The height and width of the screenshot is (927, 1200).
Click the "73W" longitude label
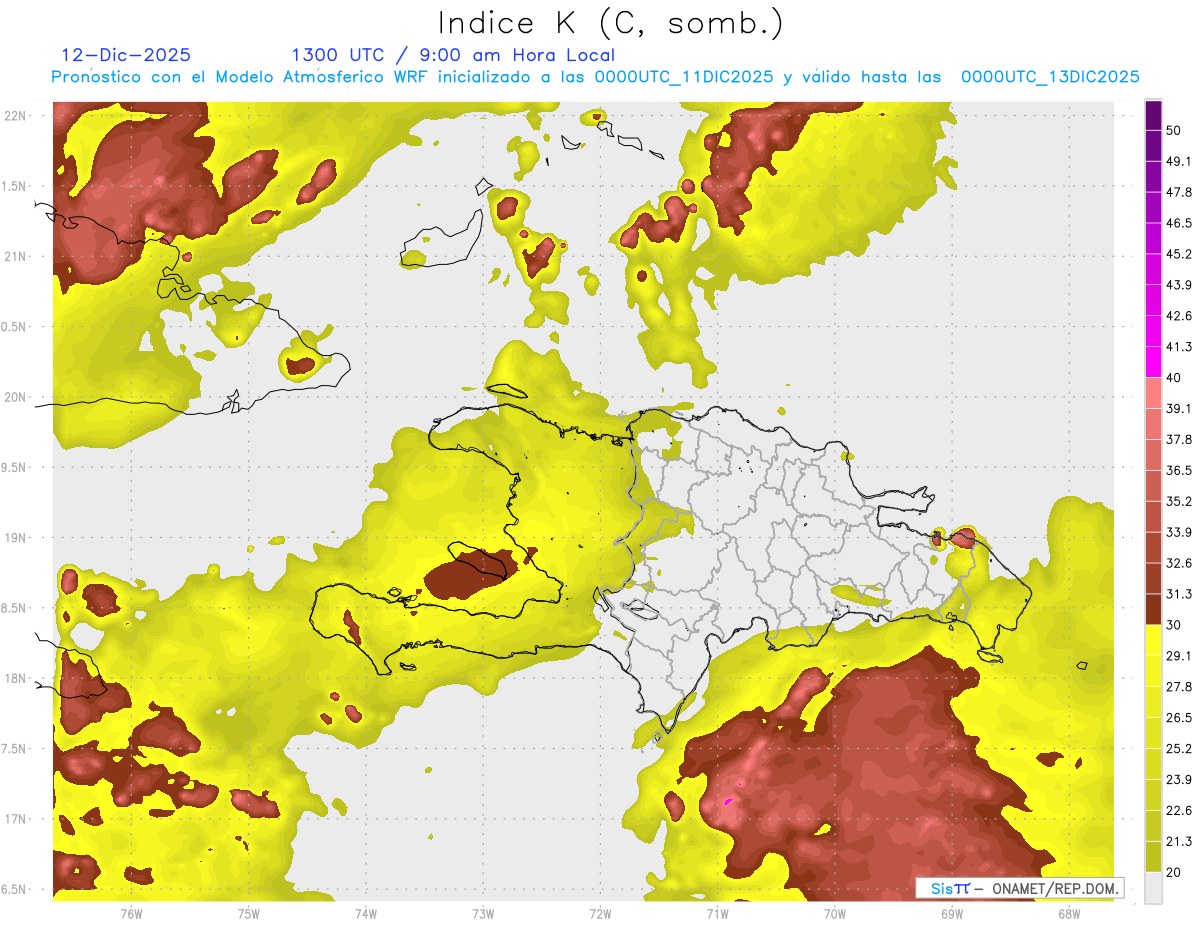coord(483,914)
